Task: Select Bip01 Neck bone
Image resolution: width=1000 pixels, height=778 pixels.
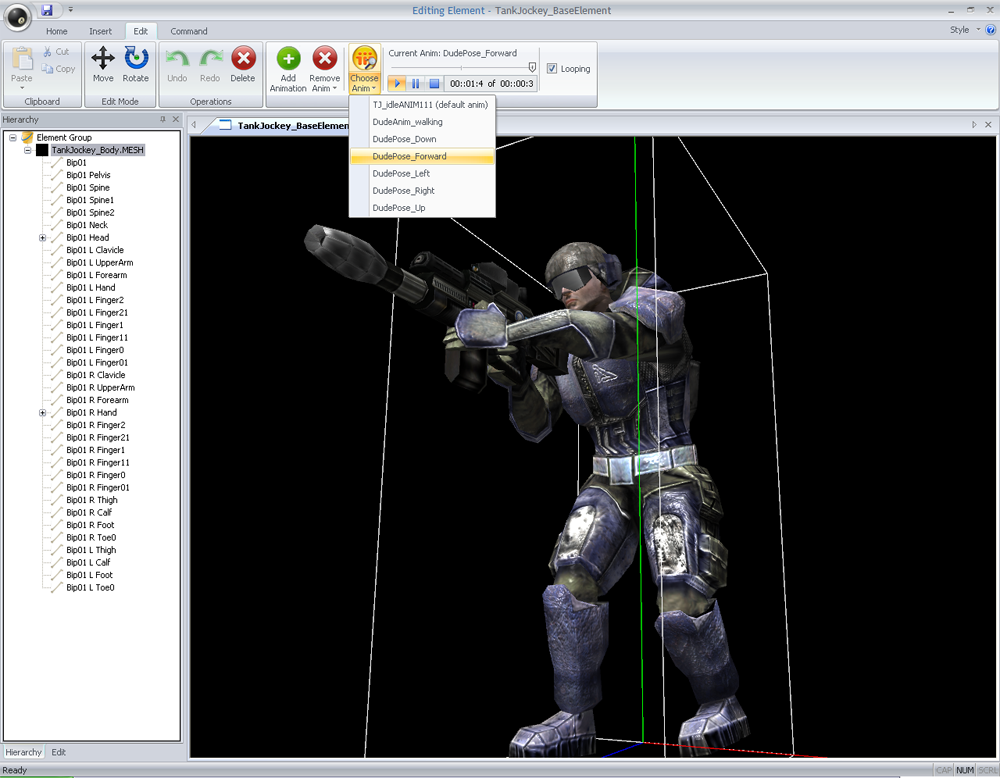Action: pos(87,225)
